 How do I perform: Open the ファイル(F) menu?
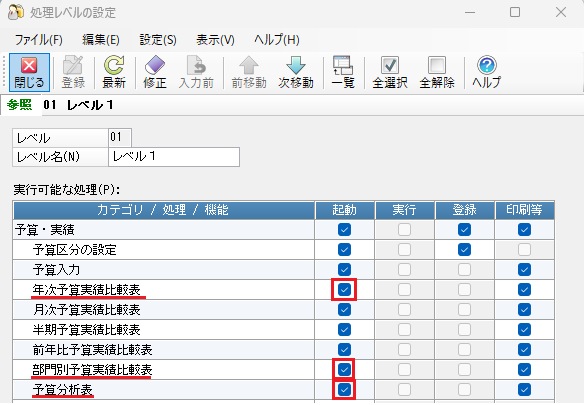click(38, 39)
